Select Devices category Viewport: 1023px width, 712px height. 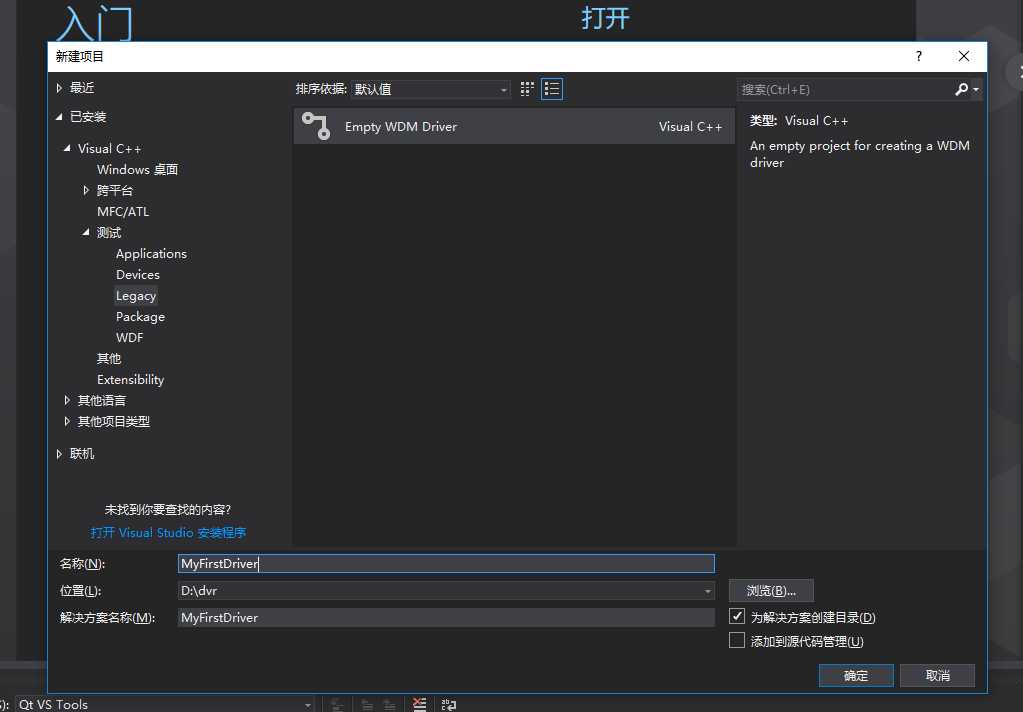(x=138, y=275)
